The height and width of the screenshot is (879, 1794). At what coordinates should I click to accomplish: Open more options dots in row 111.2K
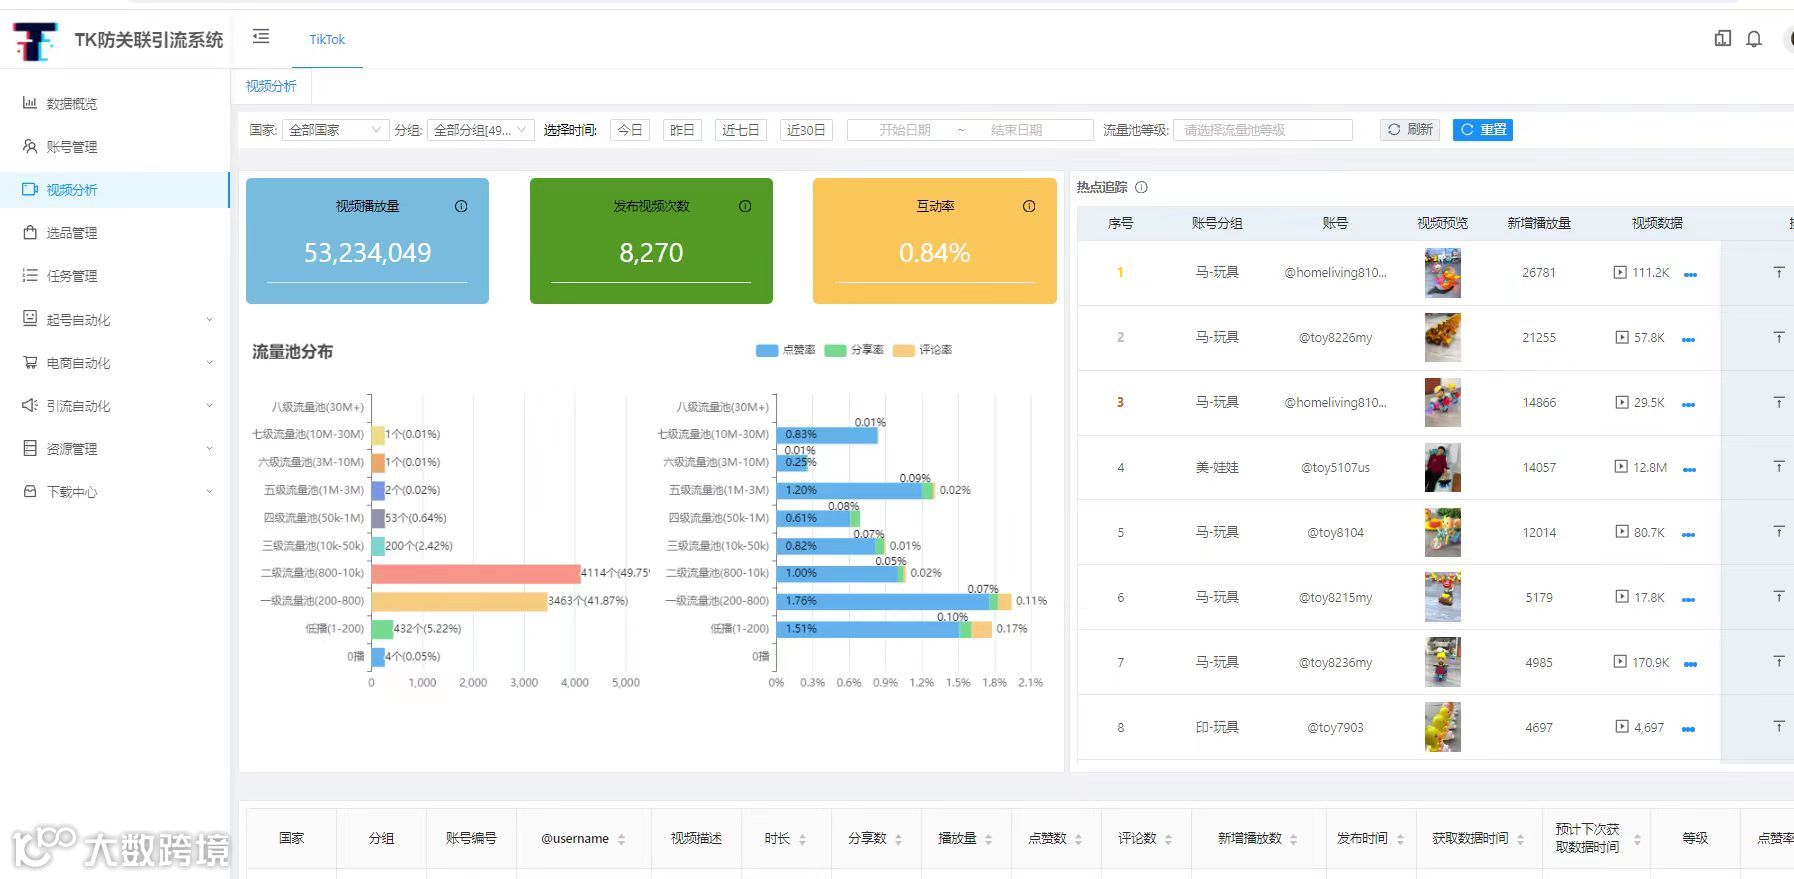[x=1690, y=274]
